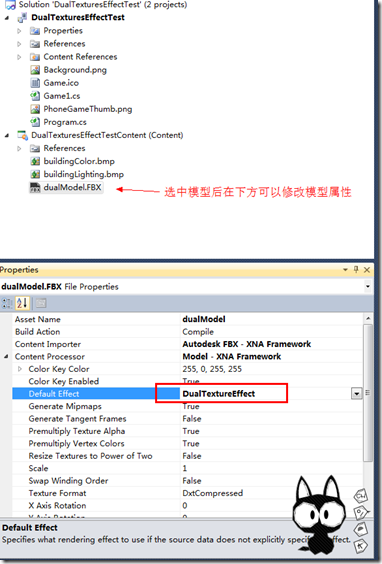Select Background.png in the solution tree
Viewport: 382px width, 564px height.
click(75, 70)
